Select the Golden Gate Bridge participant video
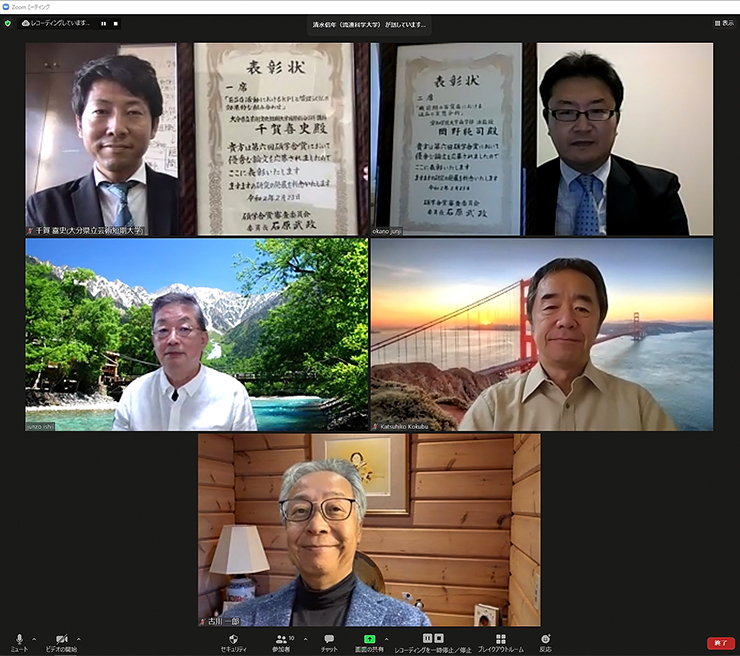Image resolution: width=740 pixels, height=656 pixels. coord(542,334)
